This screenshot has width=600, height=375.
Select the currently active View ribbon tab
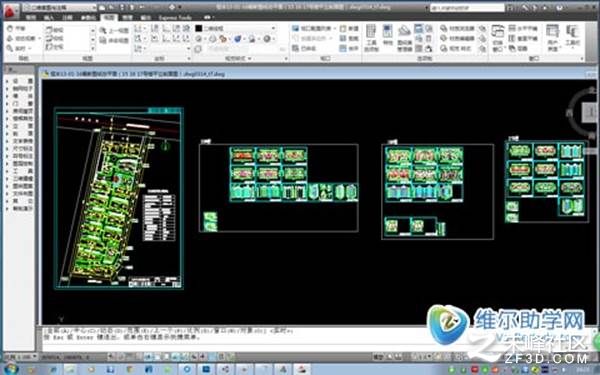109,18
